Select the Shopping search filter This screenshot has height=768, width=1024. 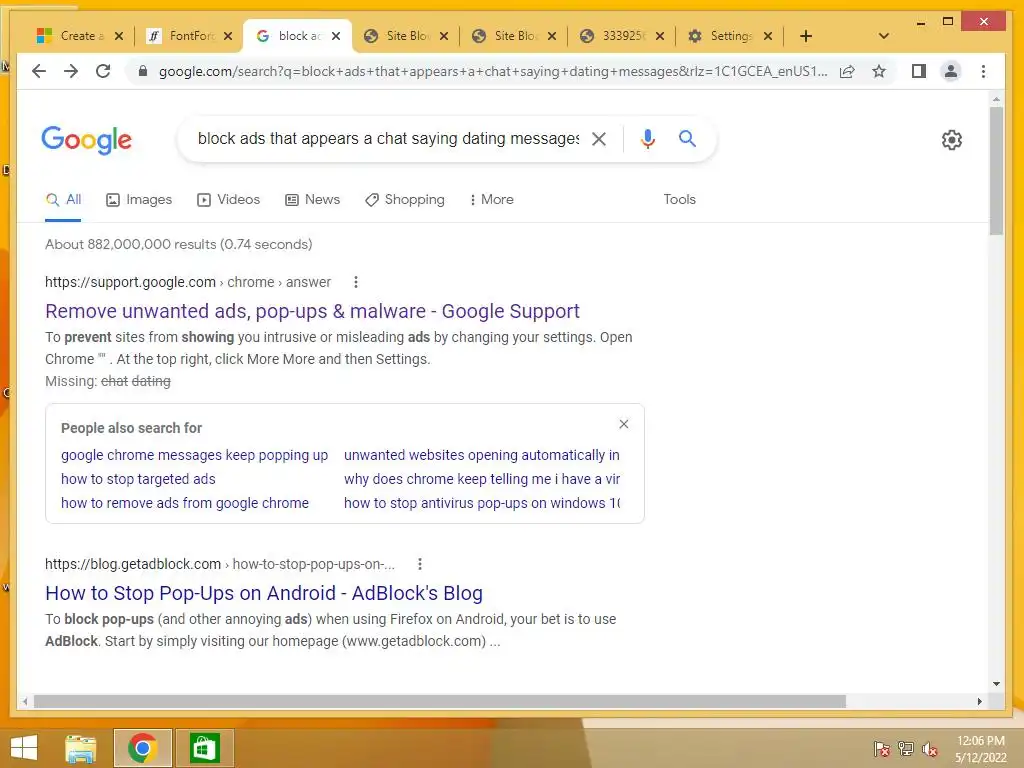coord(405,200)
